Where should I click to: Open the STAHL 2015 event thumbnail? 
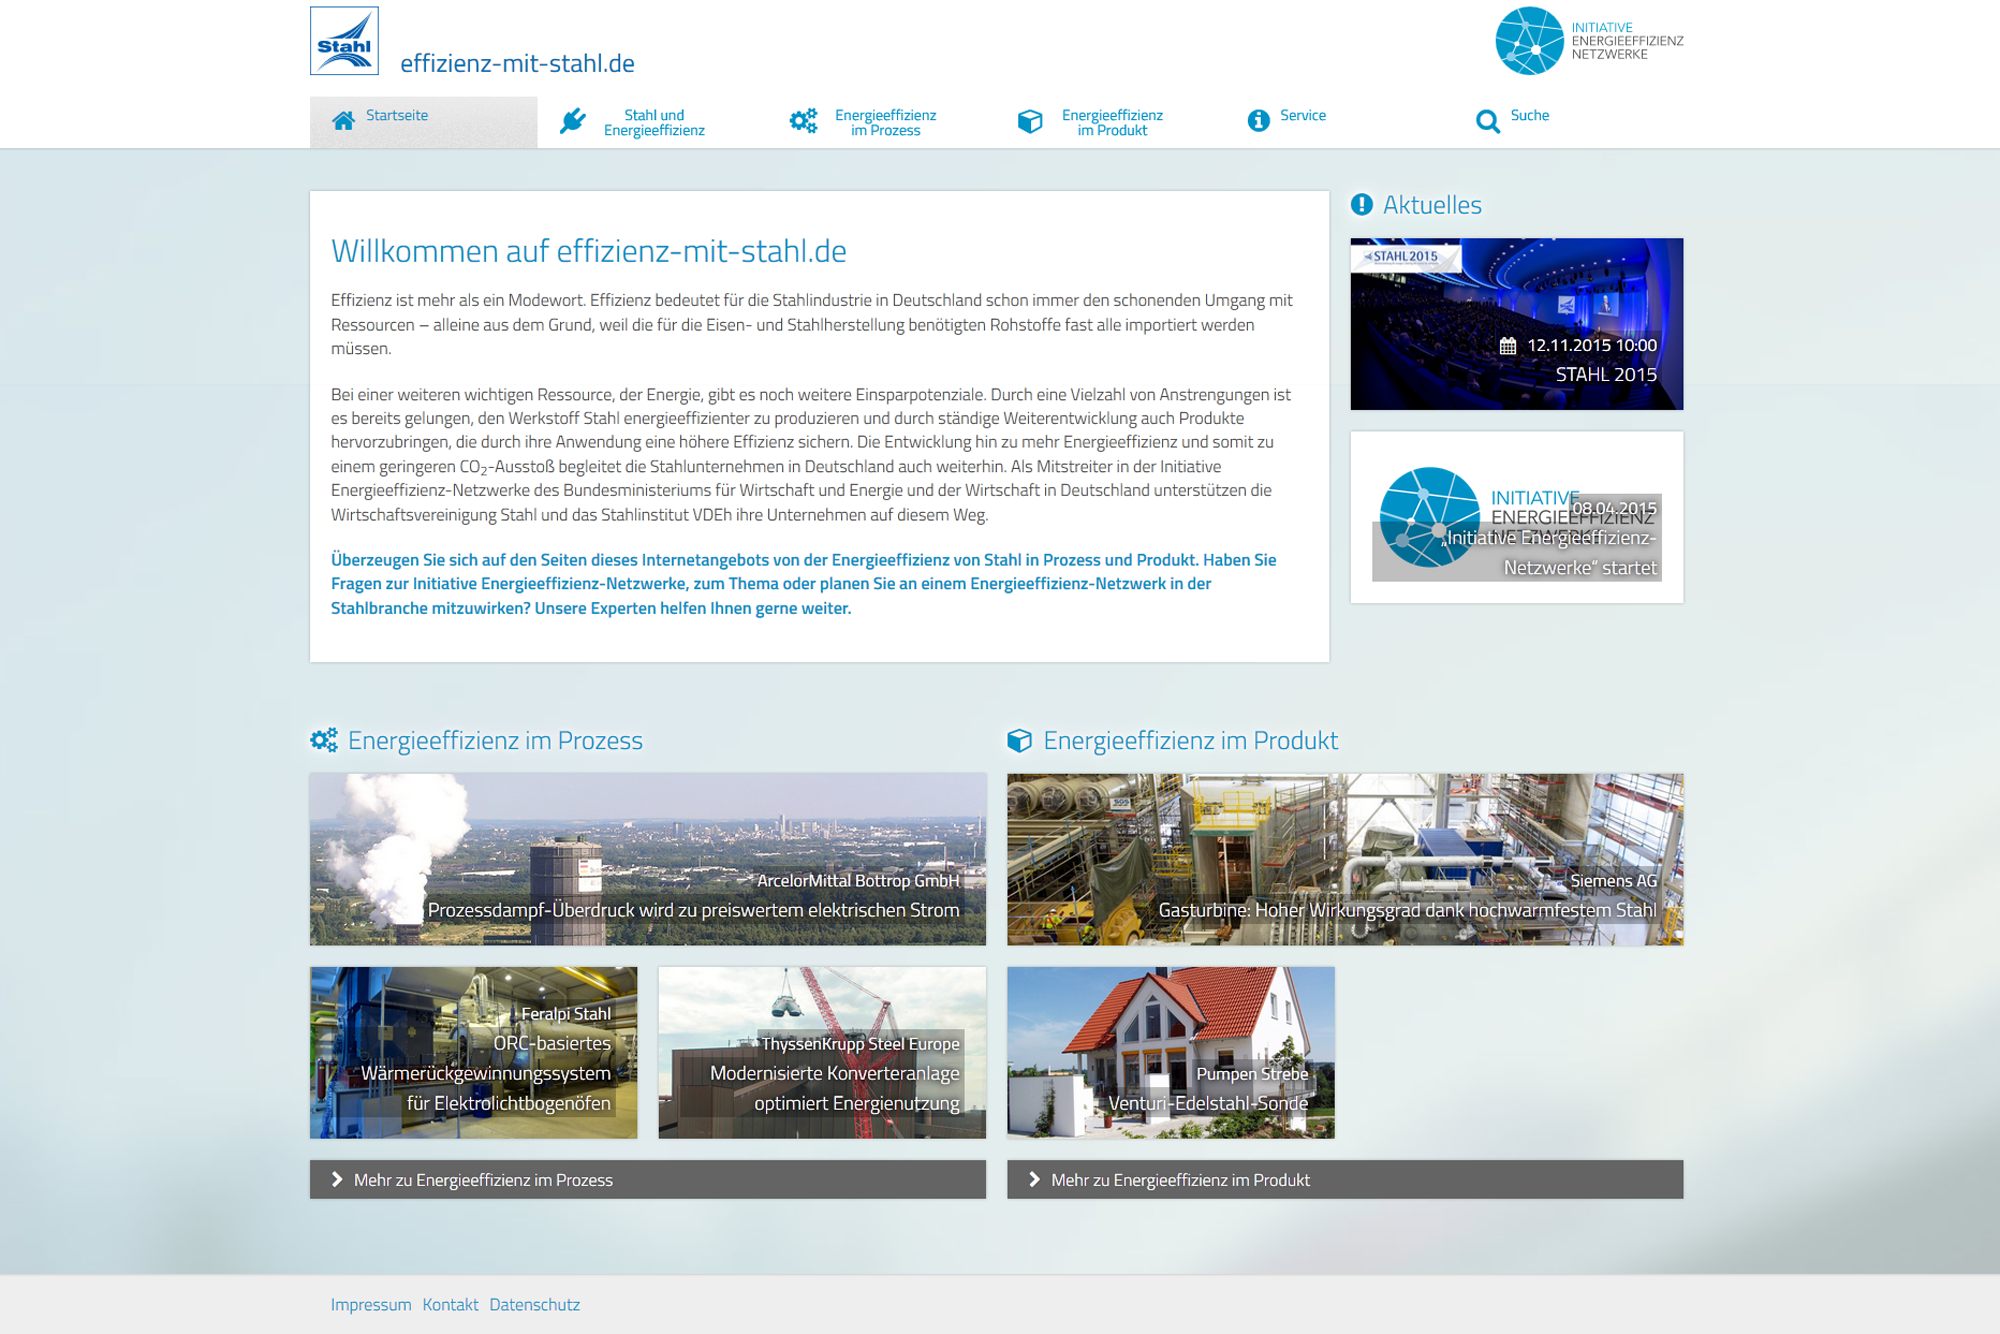coord(1516,323)
